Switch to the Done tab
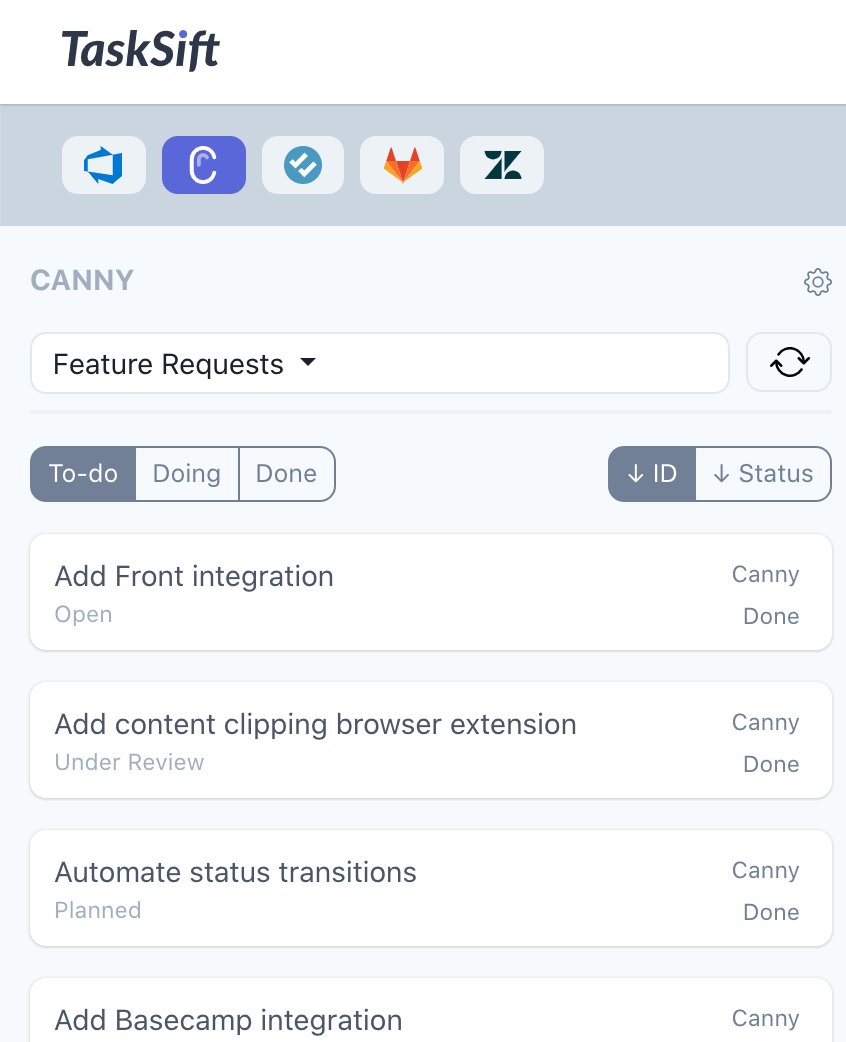Viewport: 846px width, 1042px height. click(x=286, y=474)
